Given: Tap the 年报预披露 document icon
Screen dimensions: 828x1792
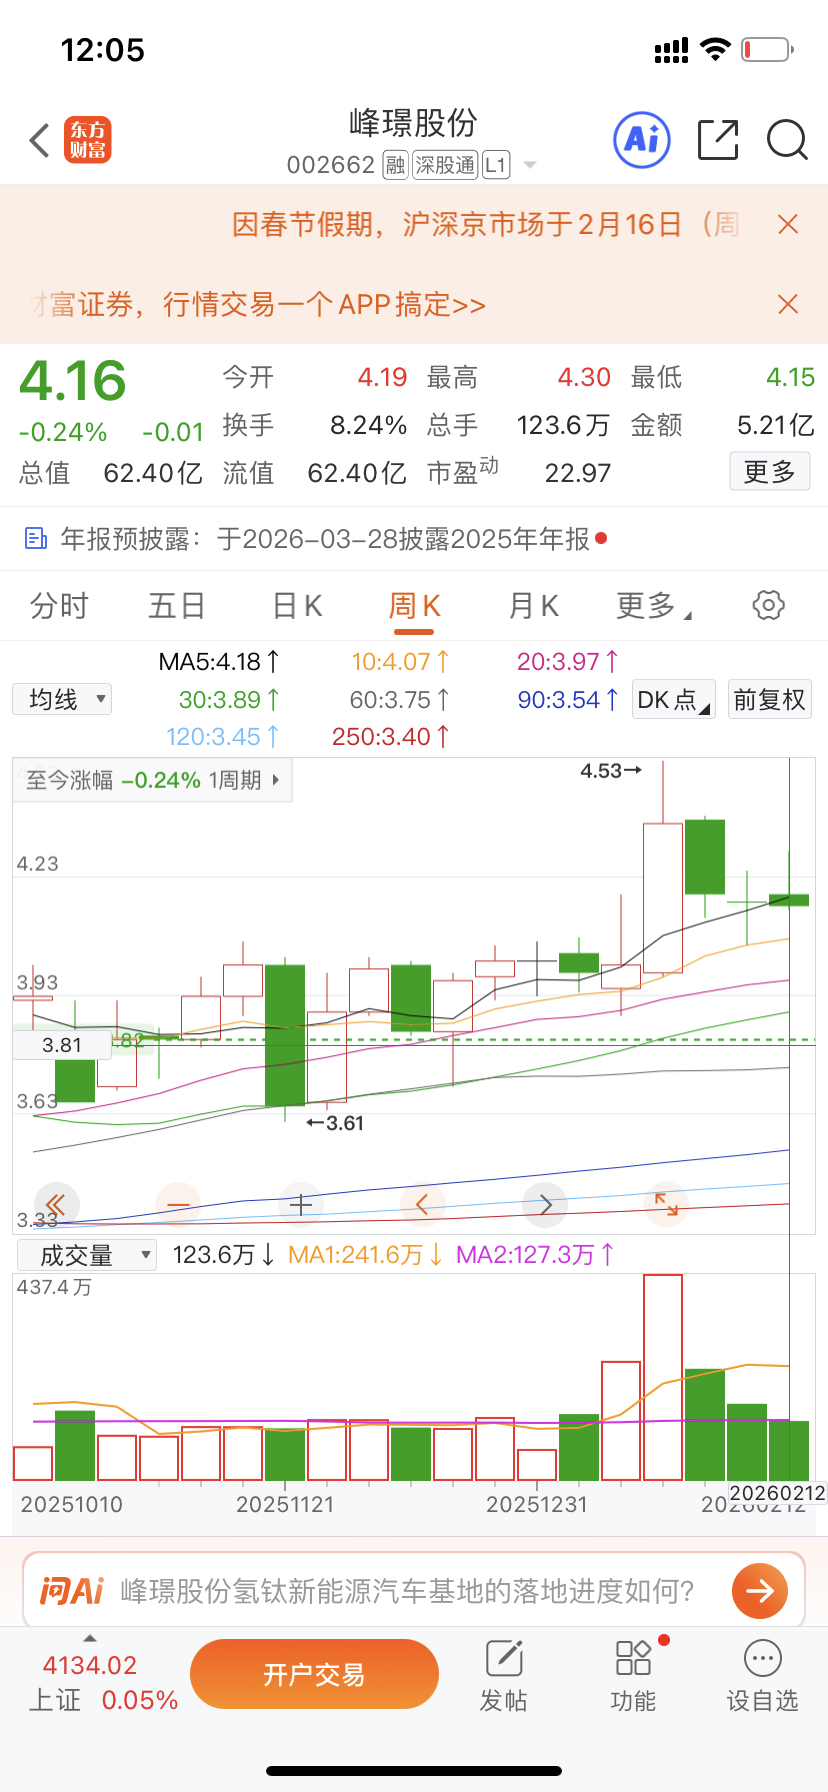Looking at the screenshot, I should (36, 539).
